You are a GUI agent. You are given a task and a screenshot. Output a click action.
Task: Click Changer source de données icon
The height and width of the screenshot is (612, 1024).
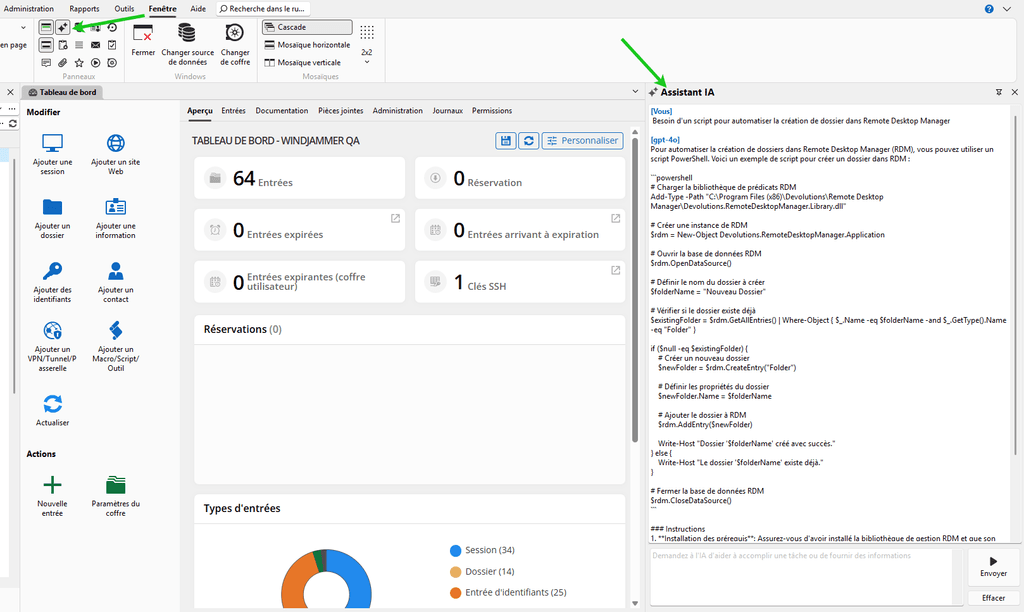coord(188,33)
